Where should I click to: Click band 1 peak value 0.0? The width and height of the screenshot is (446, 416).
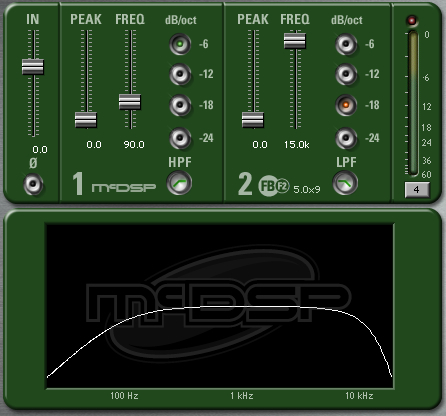[x=94, y=145]
